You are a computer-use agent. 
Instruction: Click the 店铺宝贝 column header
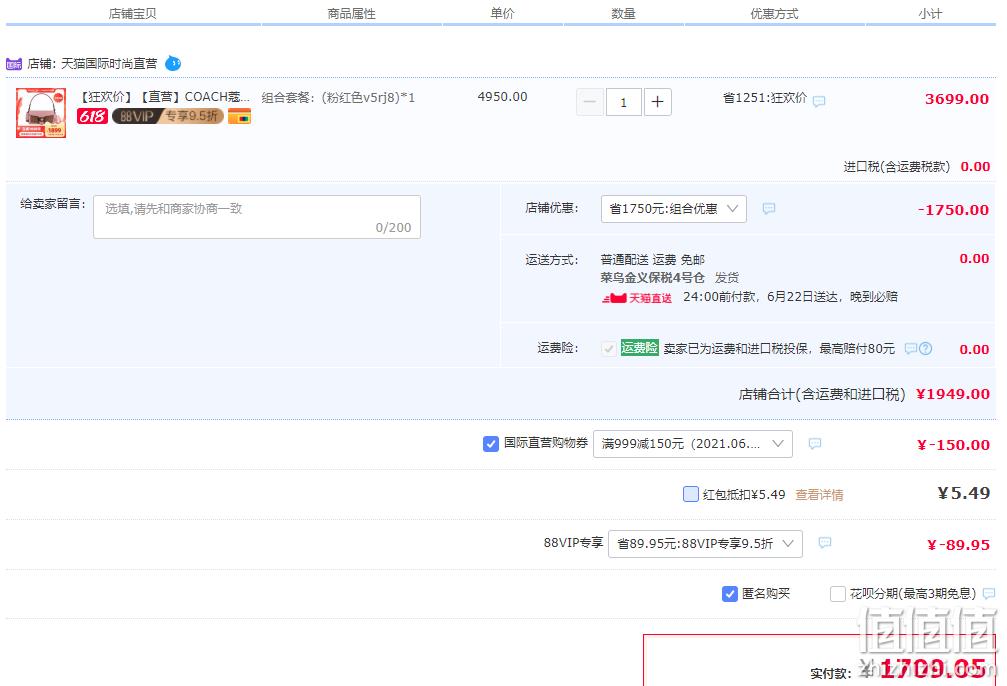pos(132,13)
